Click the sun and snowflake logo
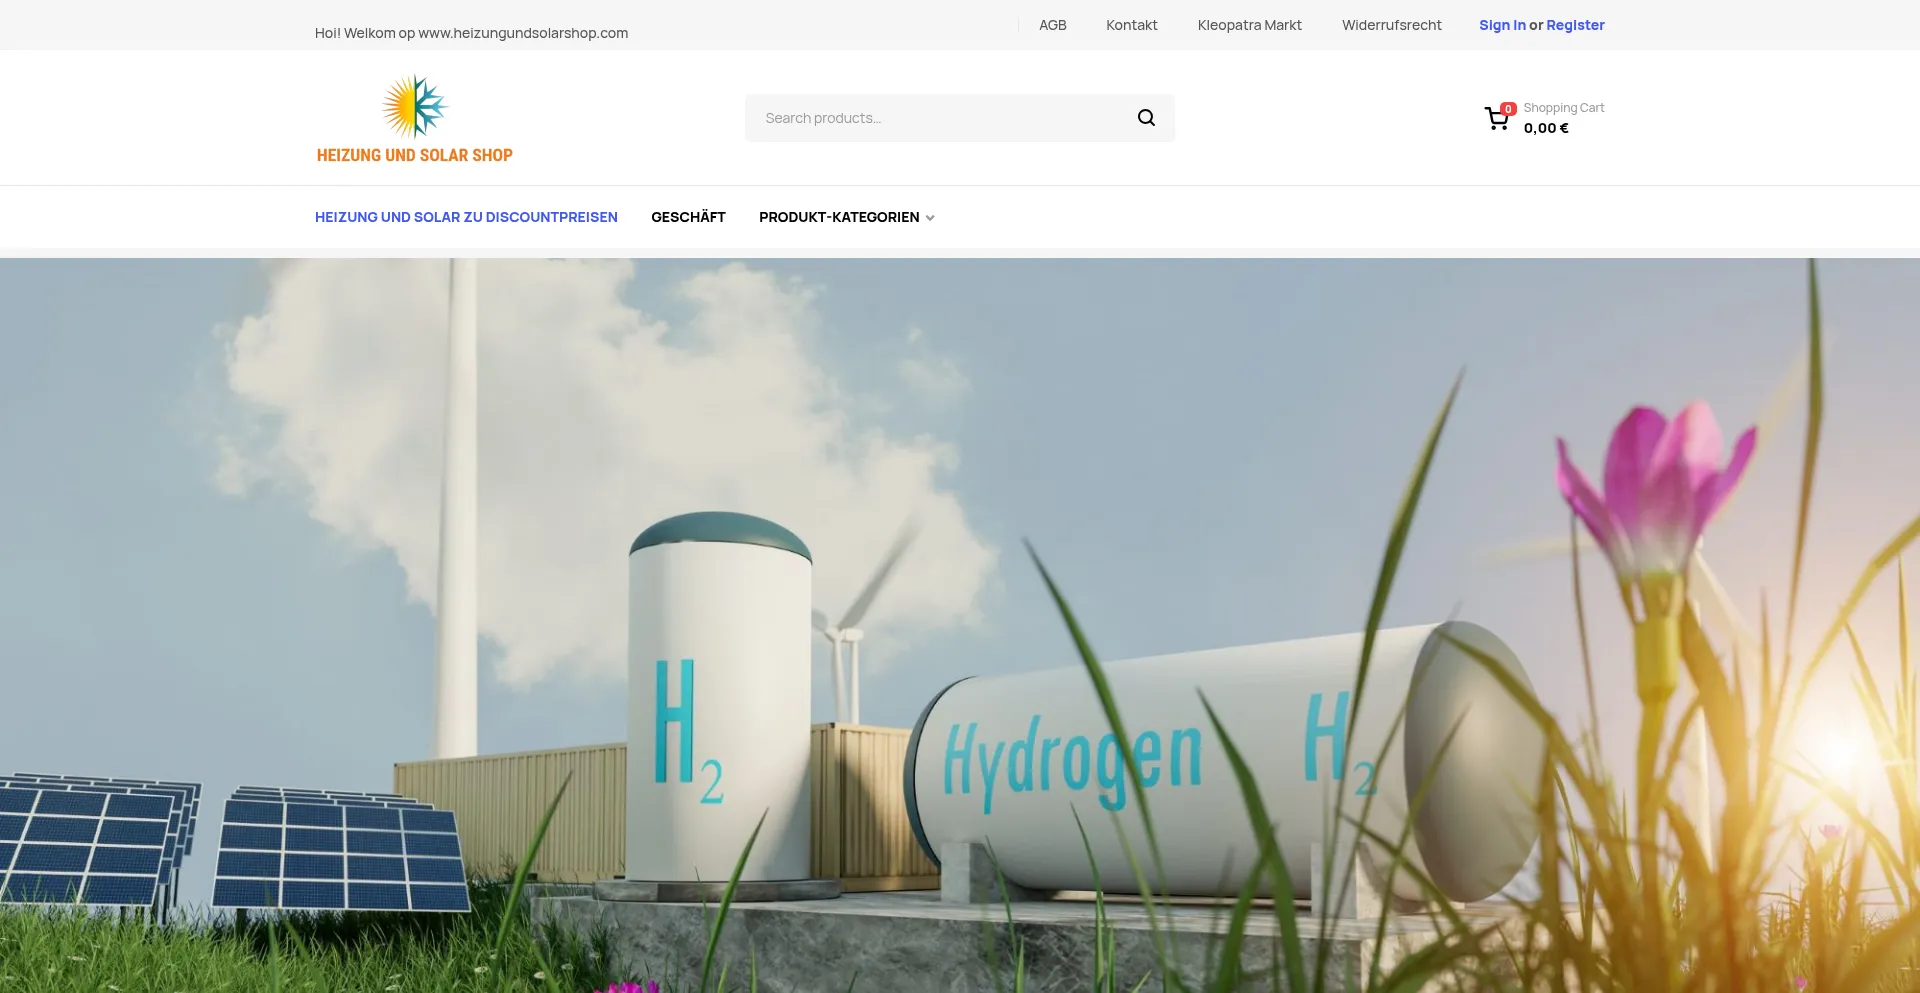This screenshot has height=993, width=1920. tap(414, 106)
